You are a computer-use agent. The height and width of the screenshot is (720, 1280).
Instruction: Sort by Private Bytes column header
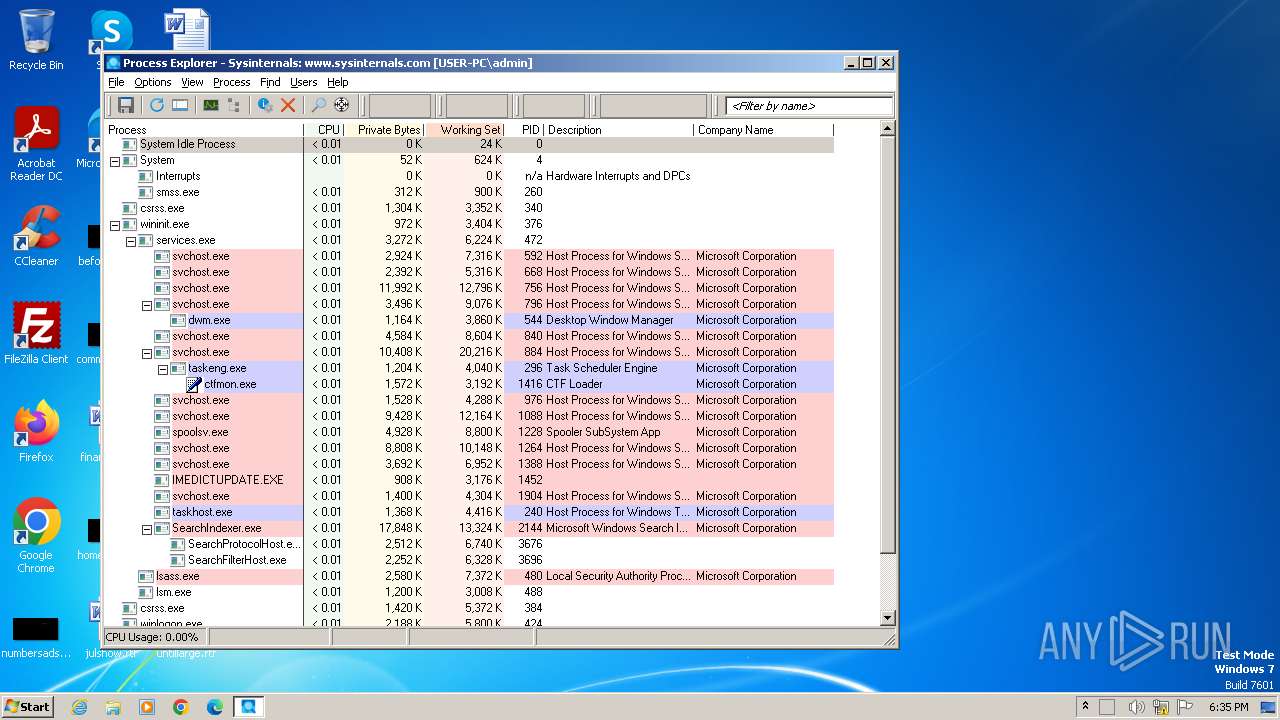(385, 130)
